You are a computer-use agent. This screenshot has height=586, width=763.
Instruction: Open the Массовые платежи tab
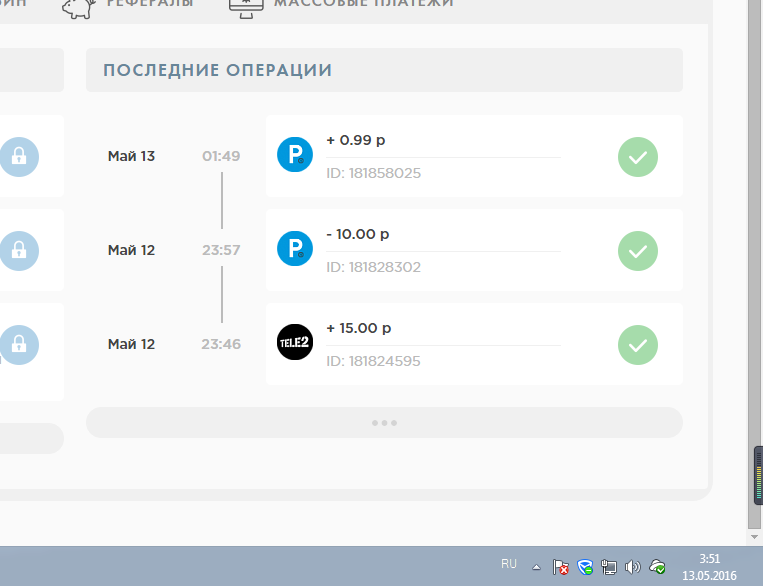point(343,3)
